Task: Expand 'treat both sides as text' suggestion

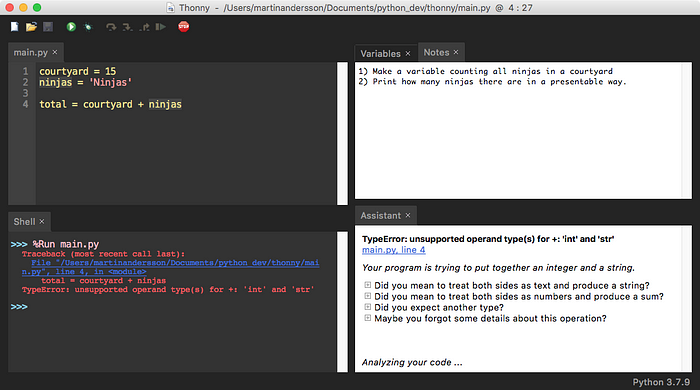Action: [x=367, y=285]
